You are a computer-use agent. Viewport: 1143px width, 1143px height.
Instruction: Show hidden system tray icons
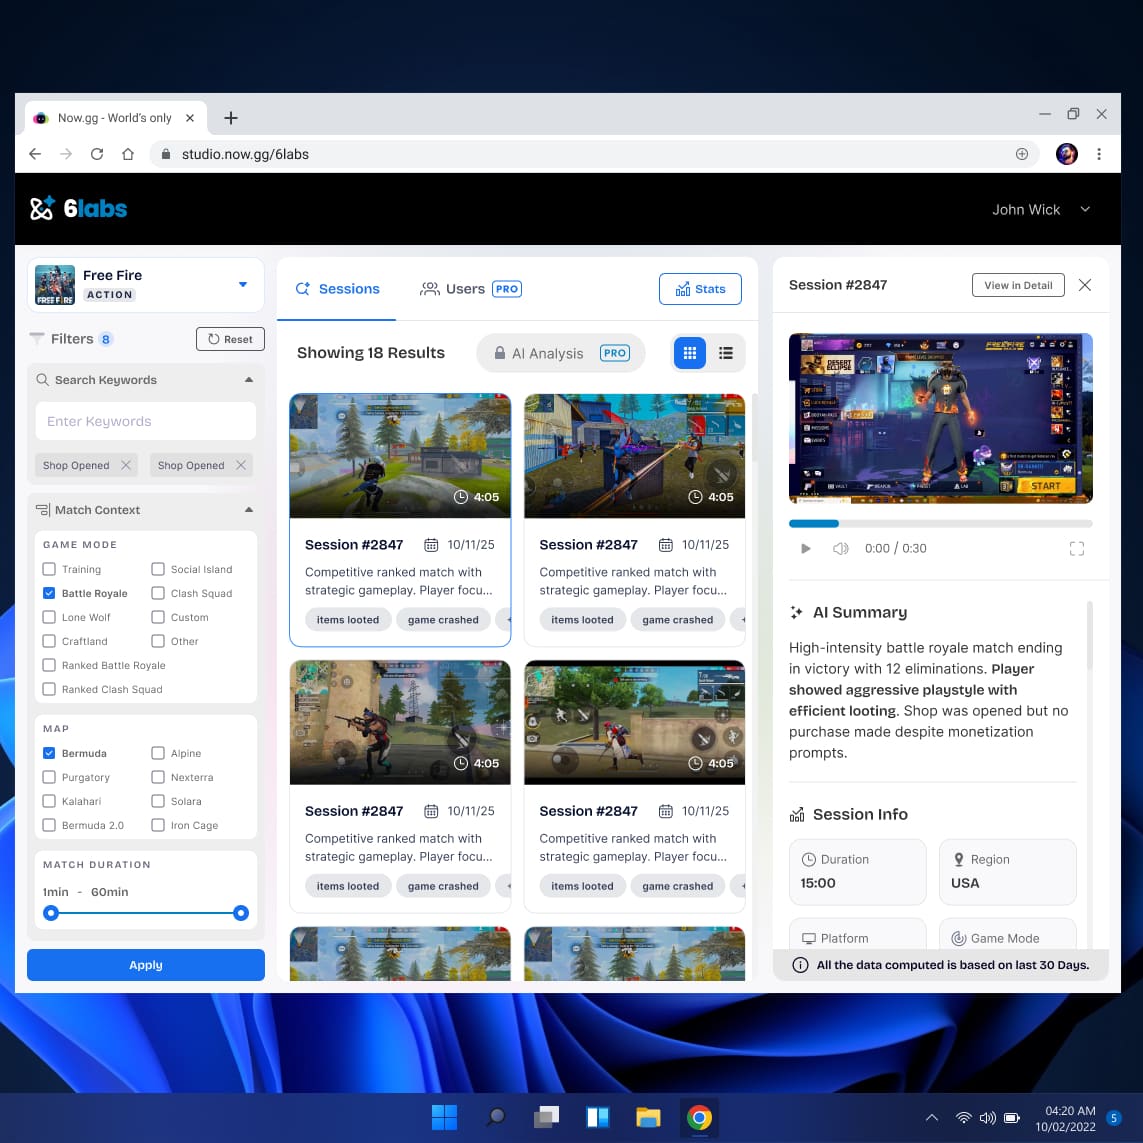coord(932,1117)
